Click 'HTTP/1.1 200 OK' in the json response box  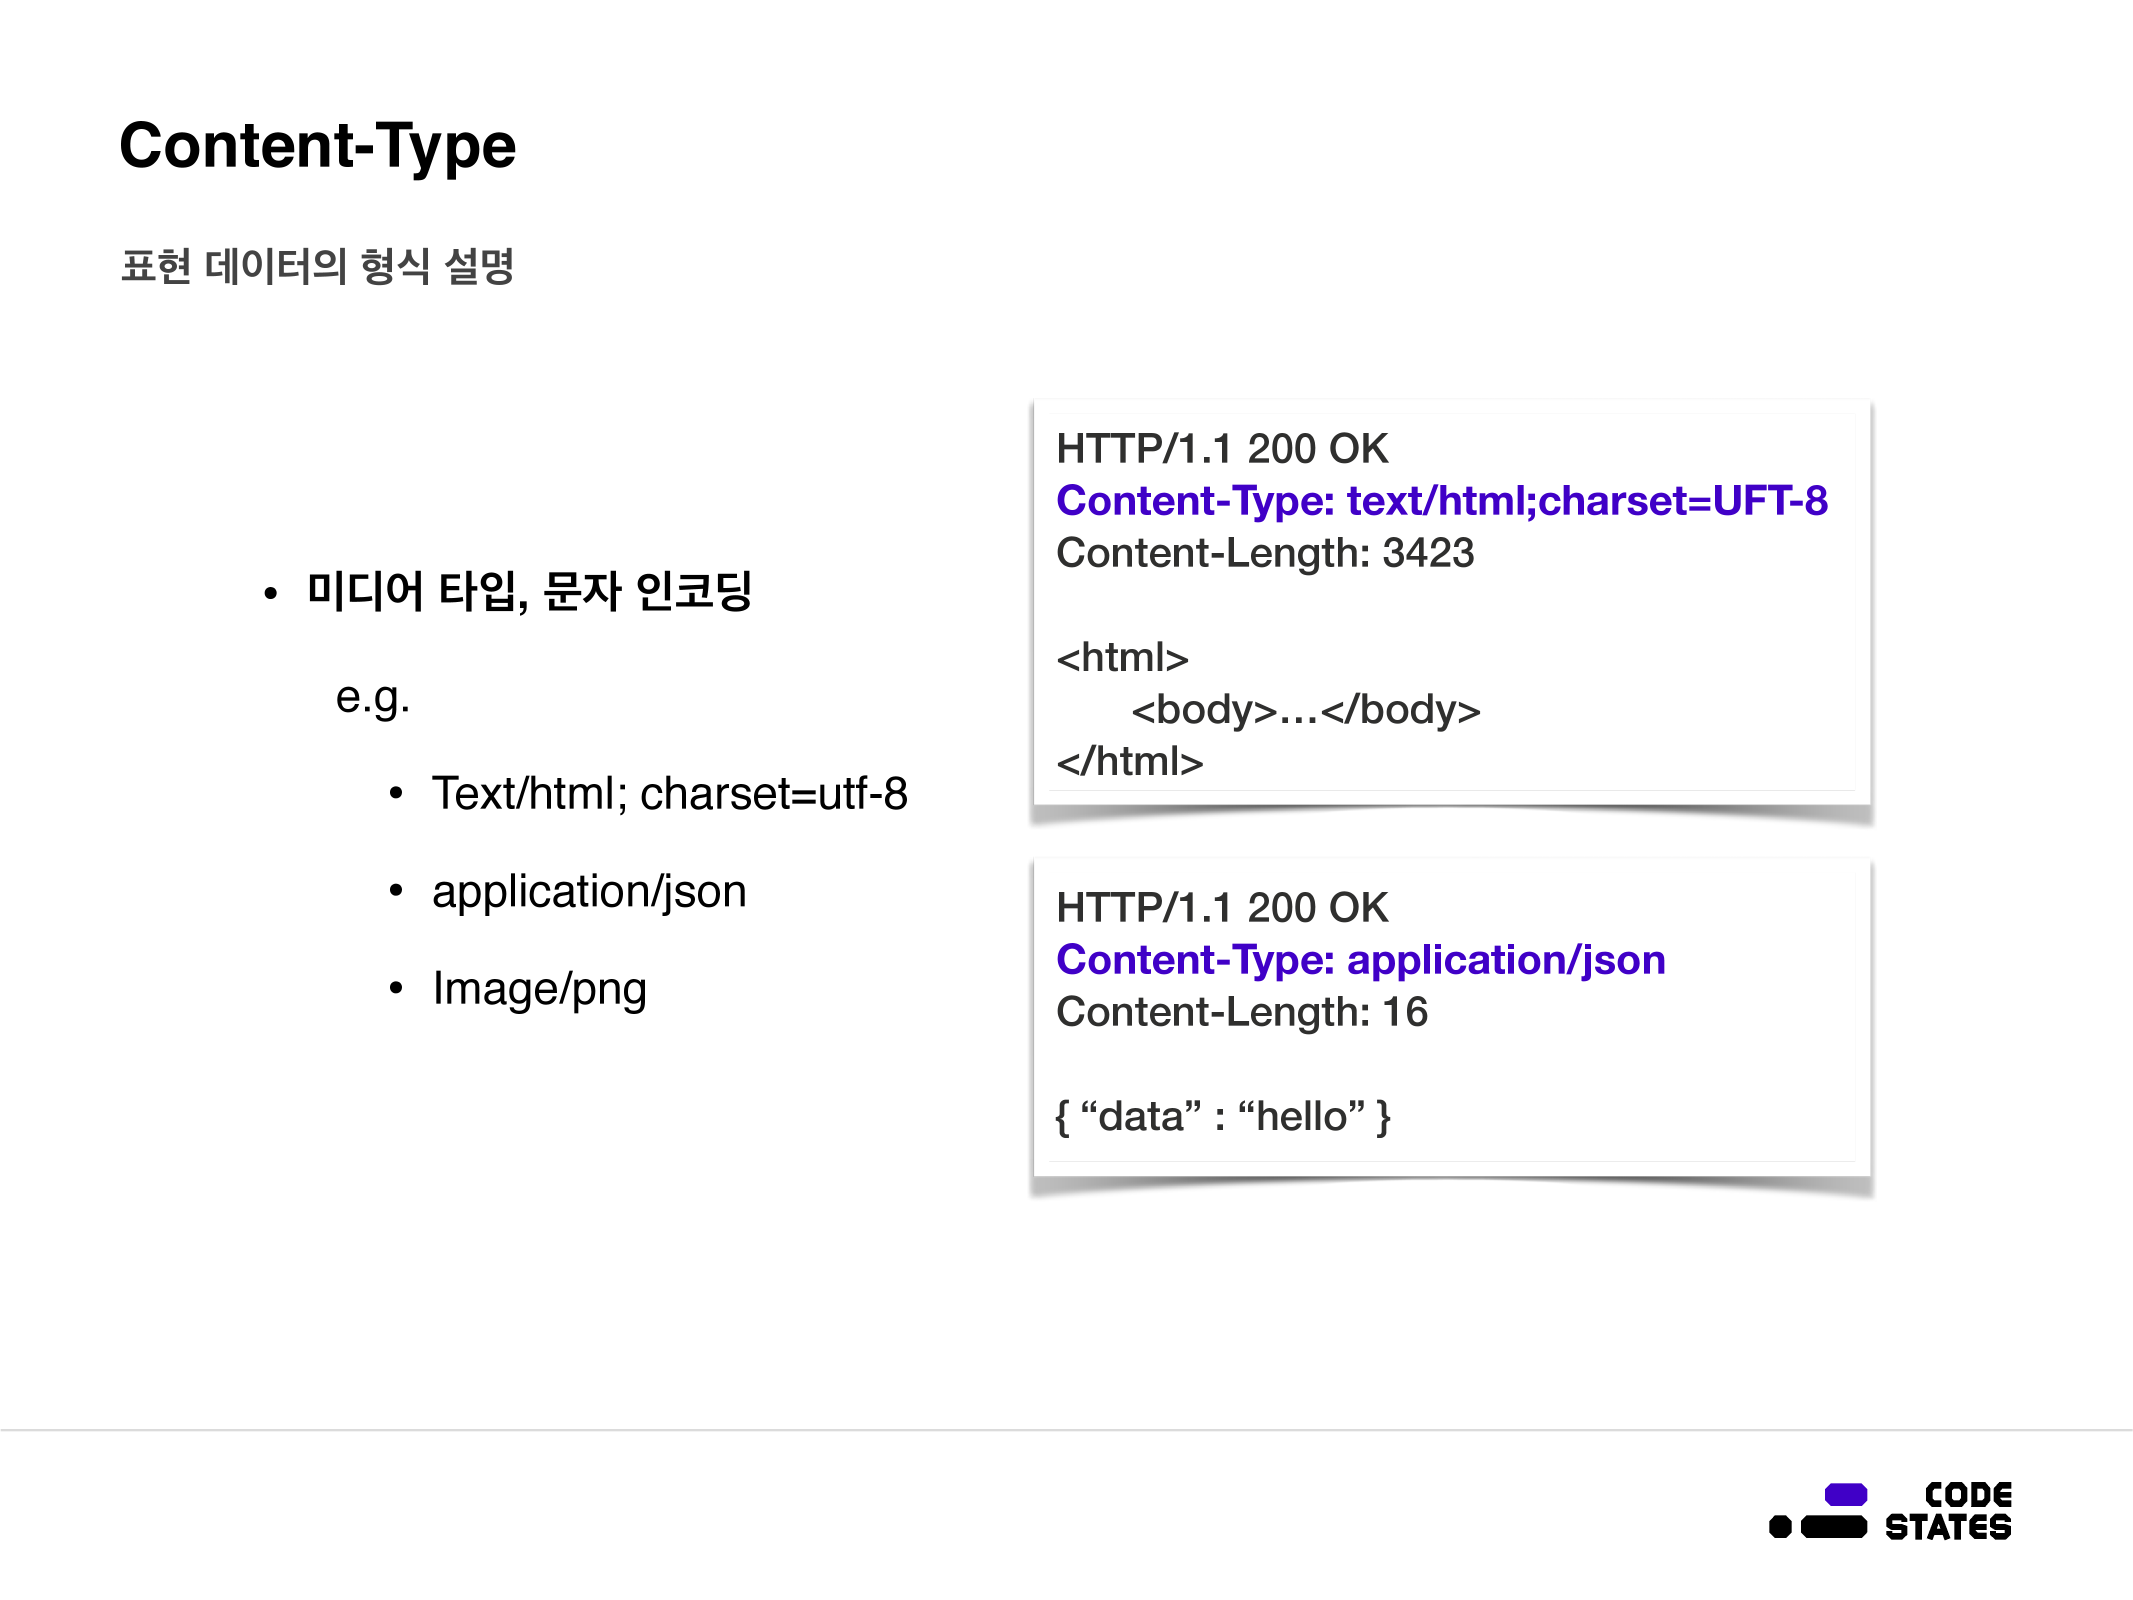[1222, 908]
